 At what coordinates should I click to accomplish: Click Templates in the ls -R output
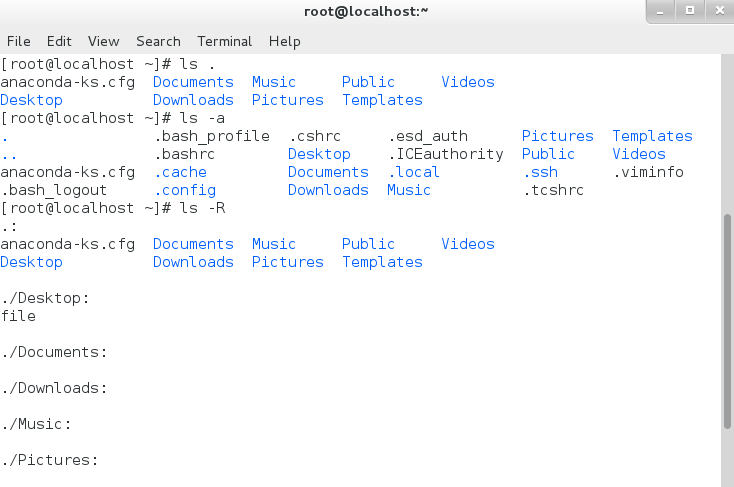pos(382,262)
